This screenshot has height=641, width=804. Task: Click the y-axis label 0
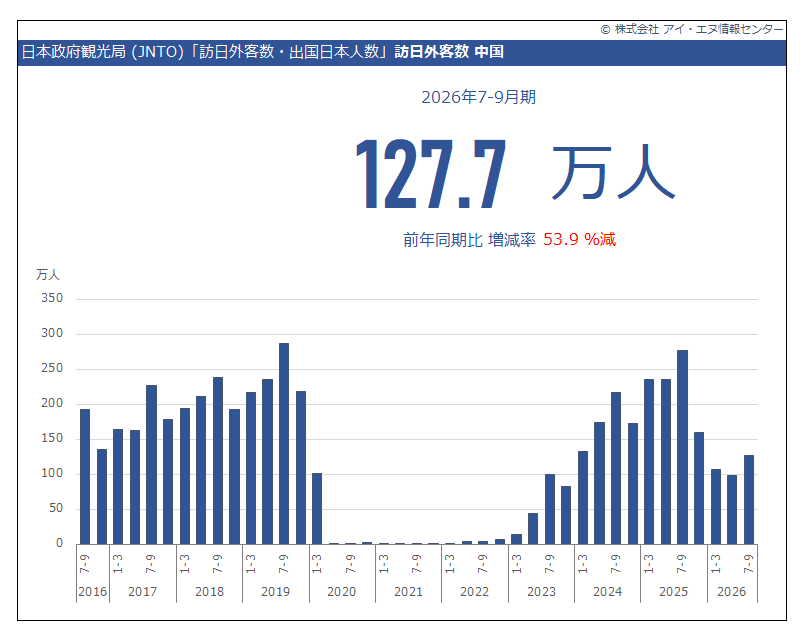point(59,543)
